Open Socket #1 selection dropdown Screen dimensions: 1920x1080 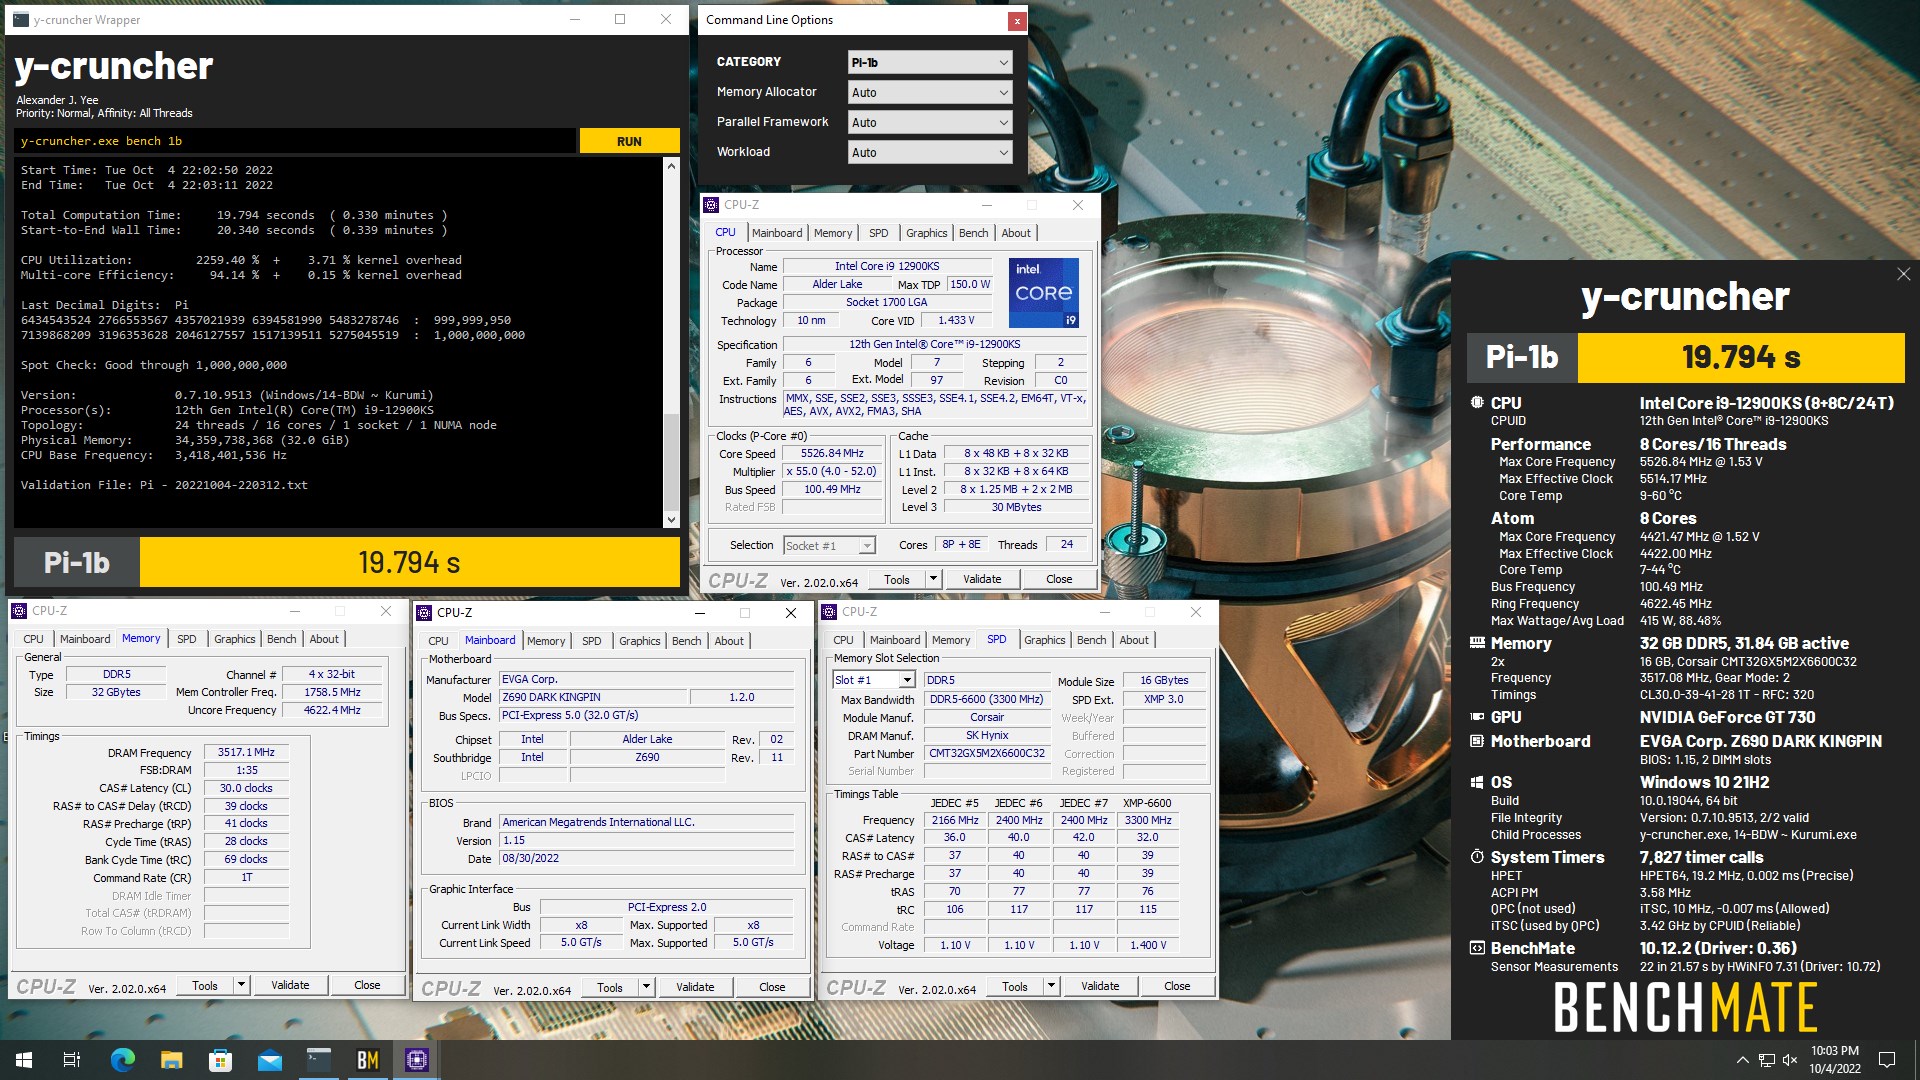coord(829,545)
